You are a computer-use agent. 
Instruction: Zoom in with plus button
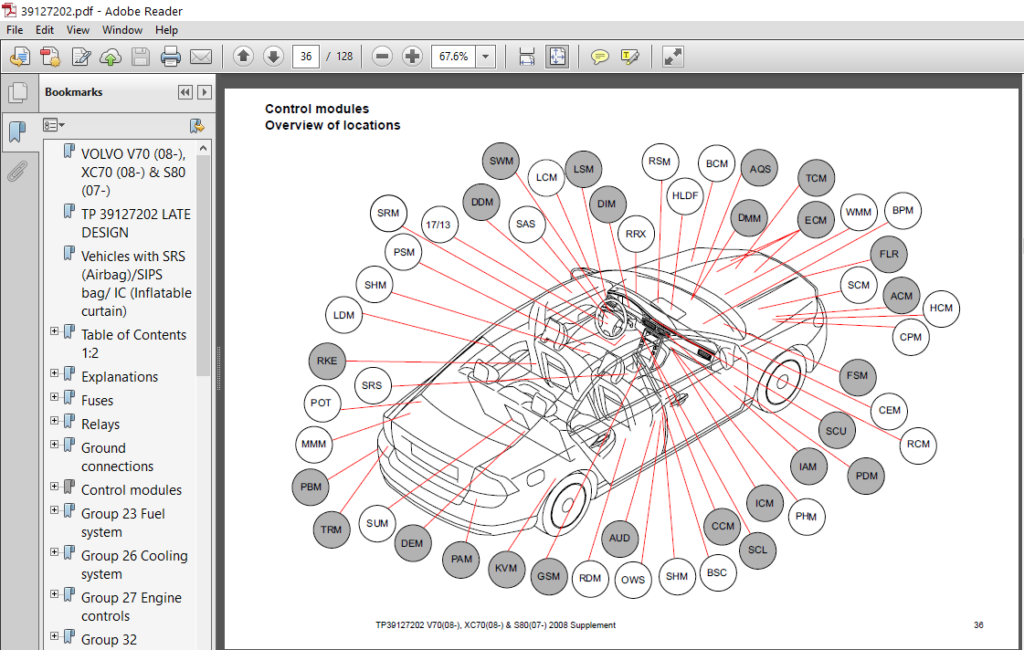pos(412,56)
